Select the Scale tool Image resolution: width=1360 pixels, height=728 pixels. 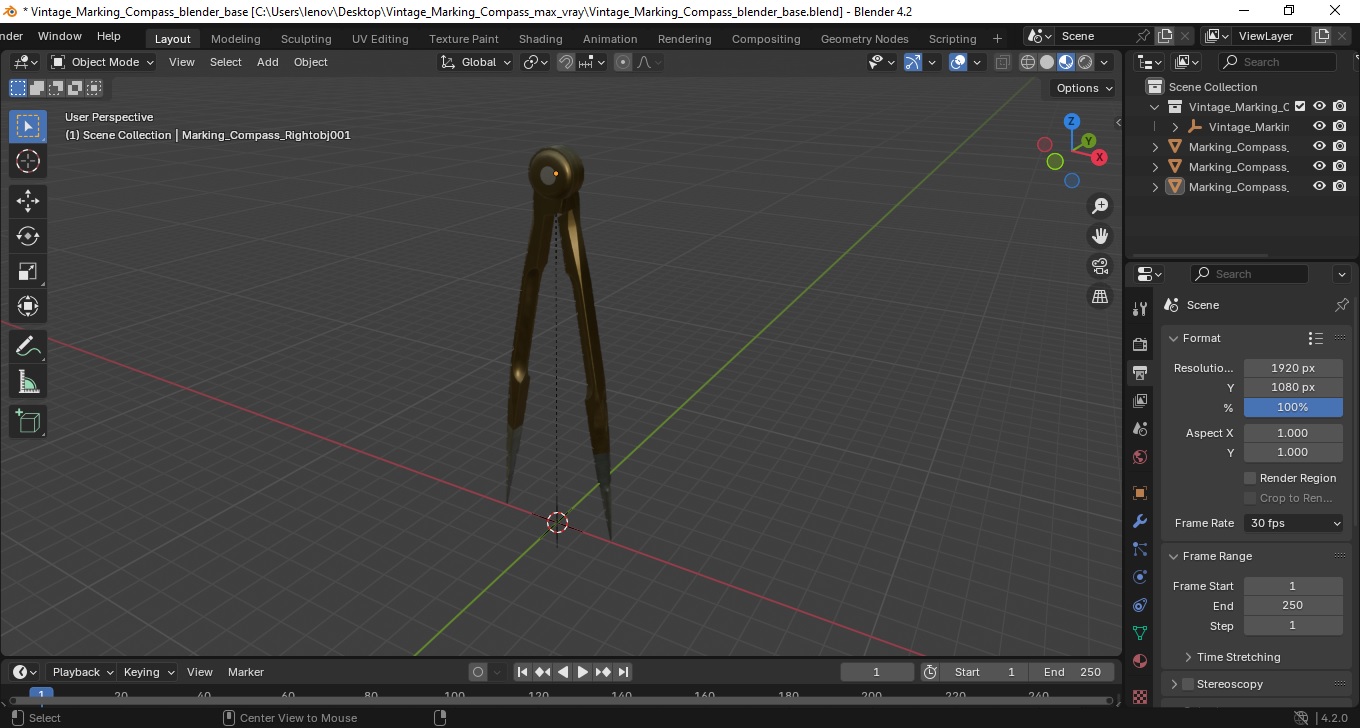click(x=28, y=271)
